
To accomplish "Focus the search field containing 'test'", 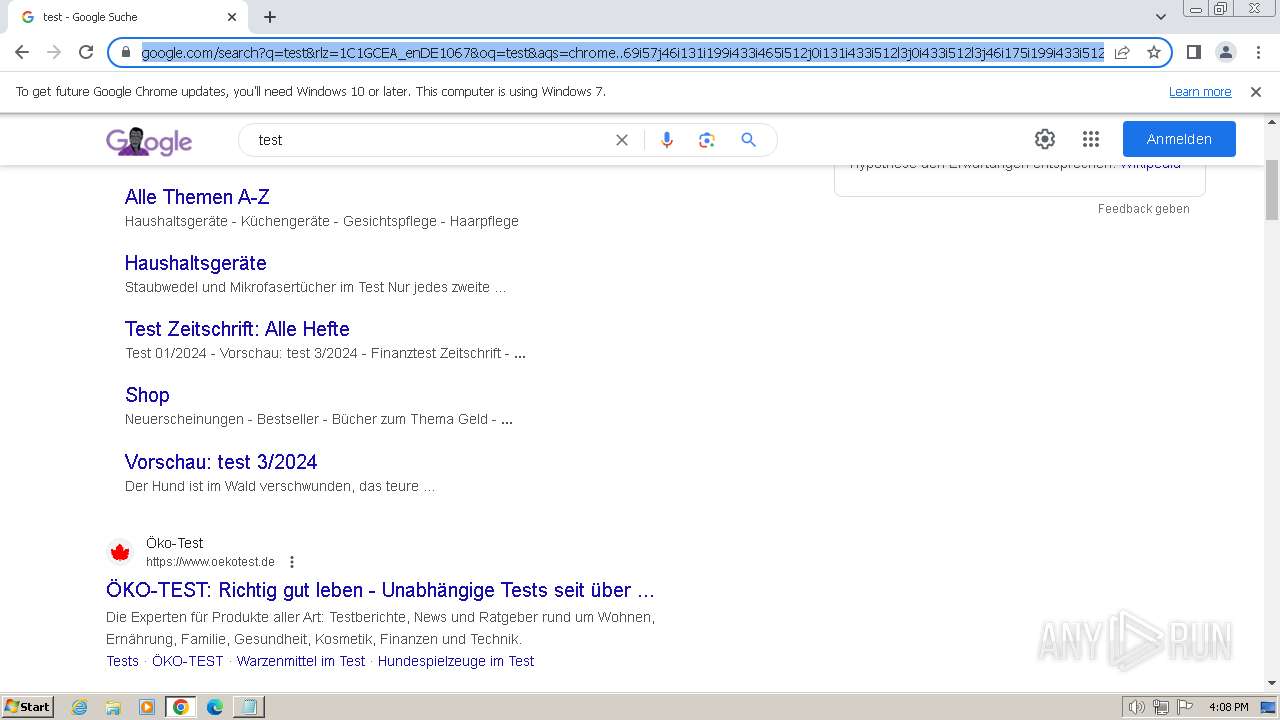I will click(430, 140).
